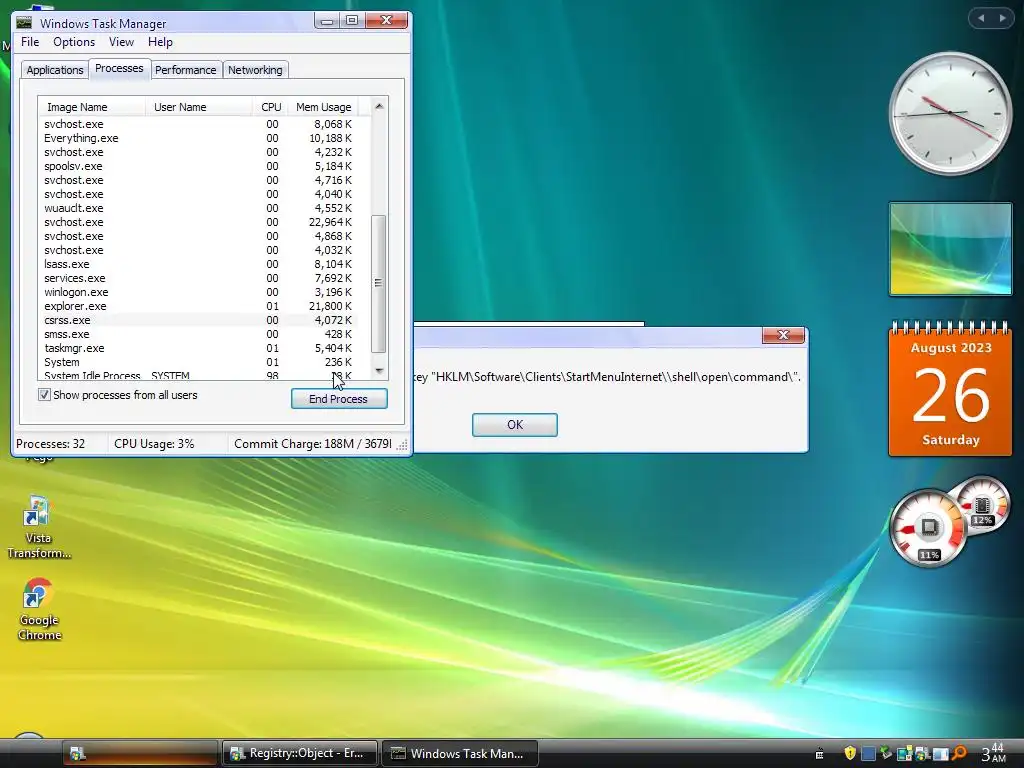1024x768 pixels.
Task: Select the taskmgr.exe process row
Action: point(204,348)
